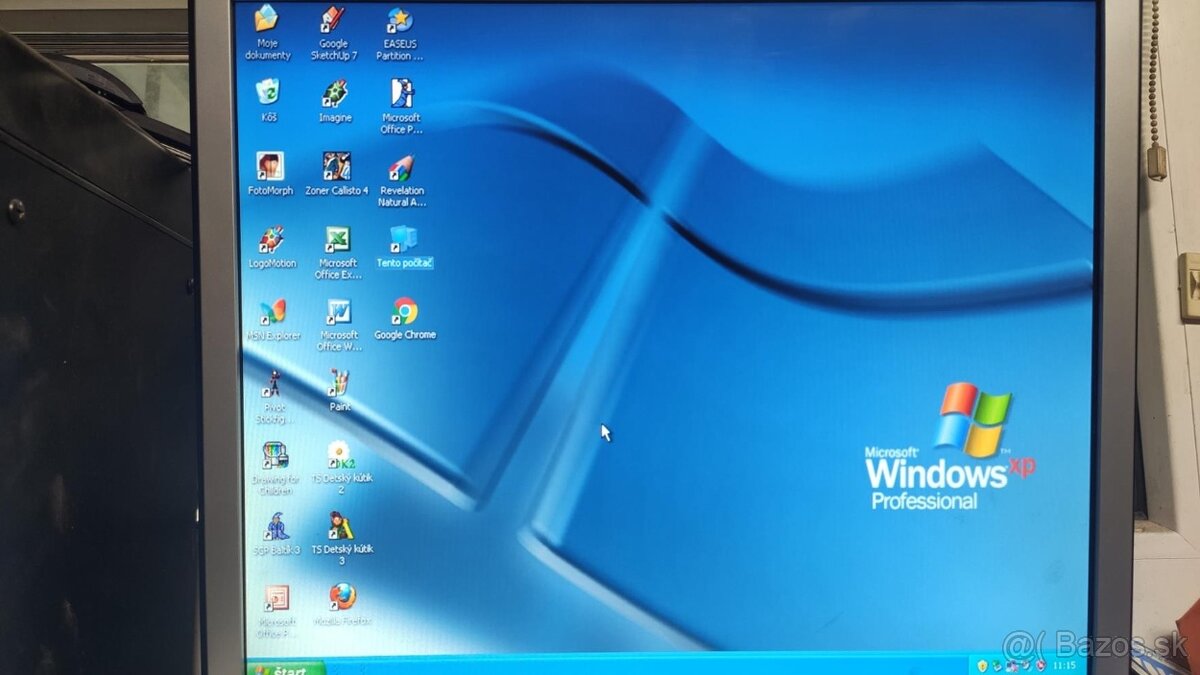This screenshot has height=675, width=1200.
Task: Launch Microsoft Office Word shortcut
Action: (x=338, y=311)
